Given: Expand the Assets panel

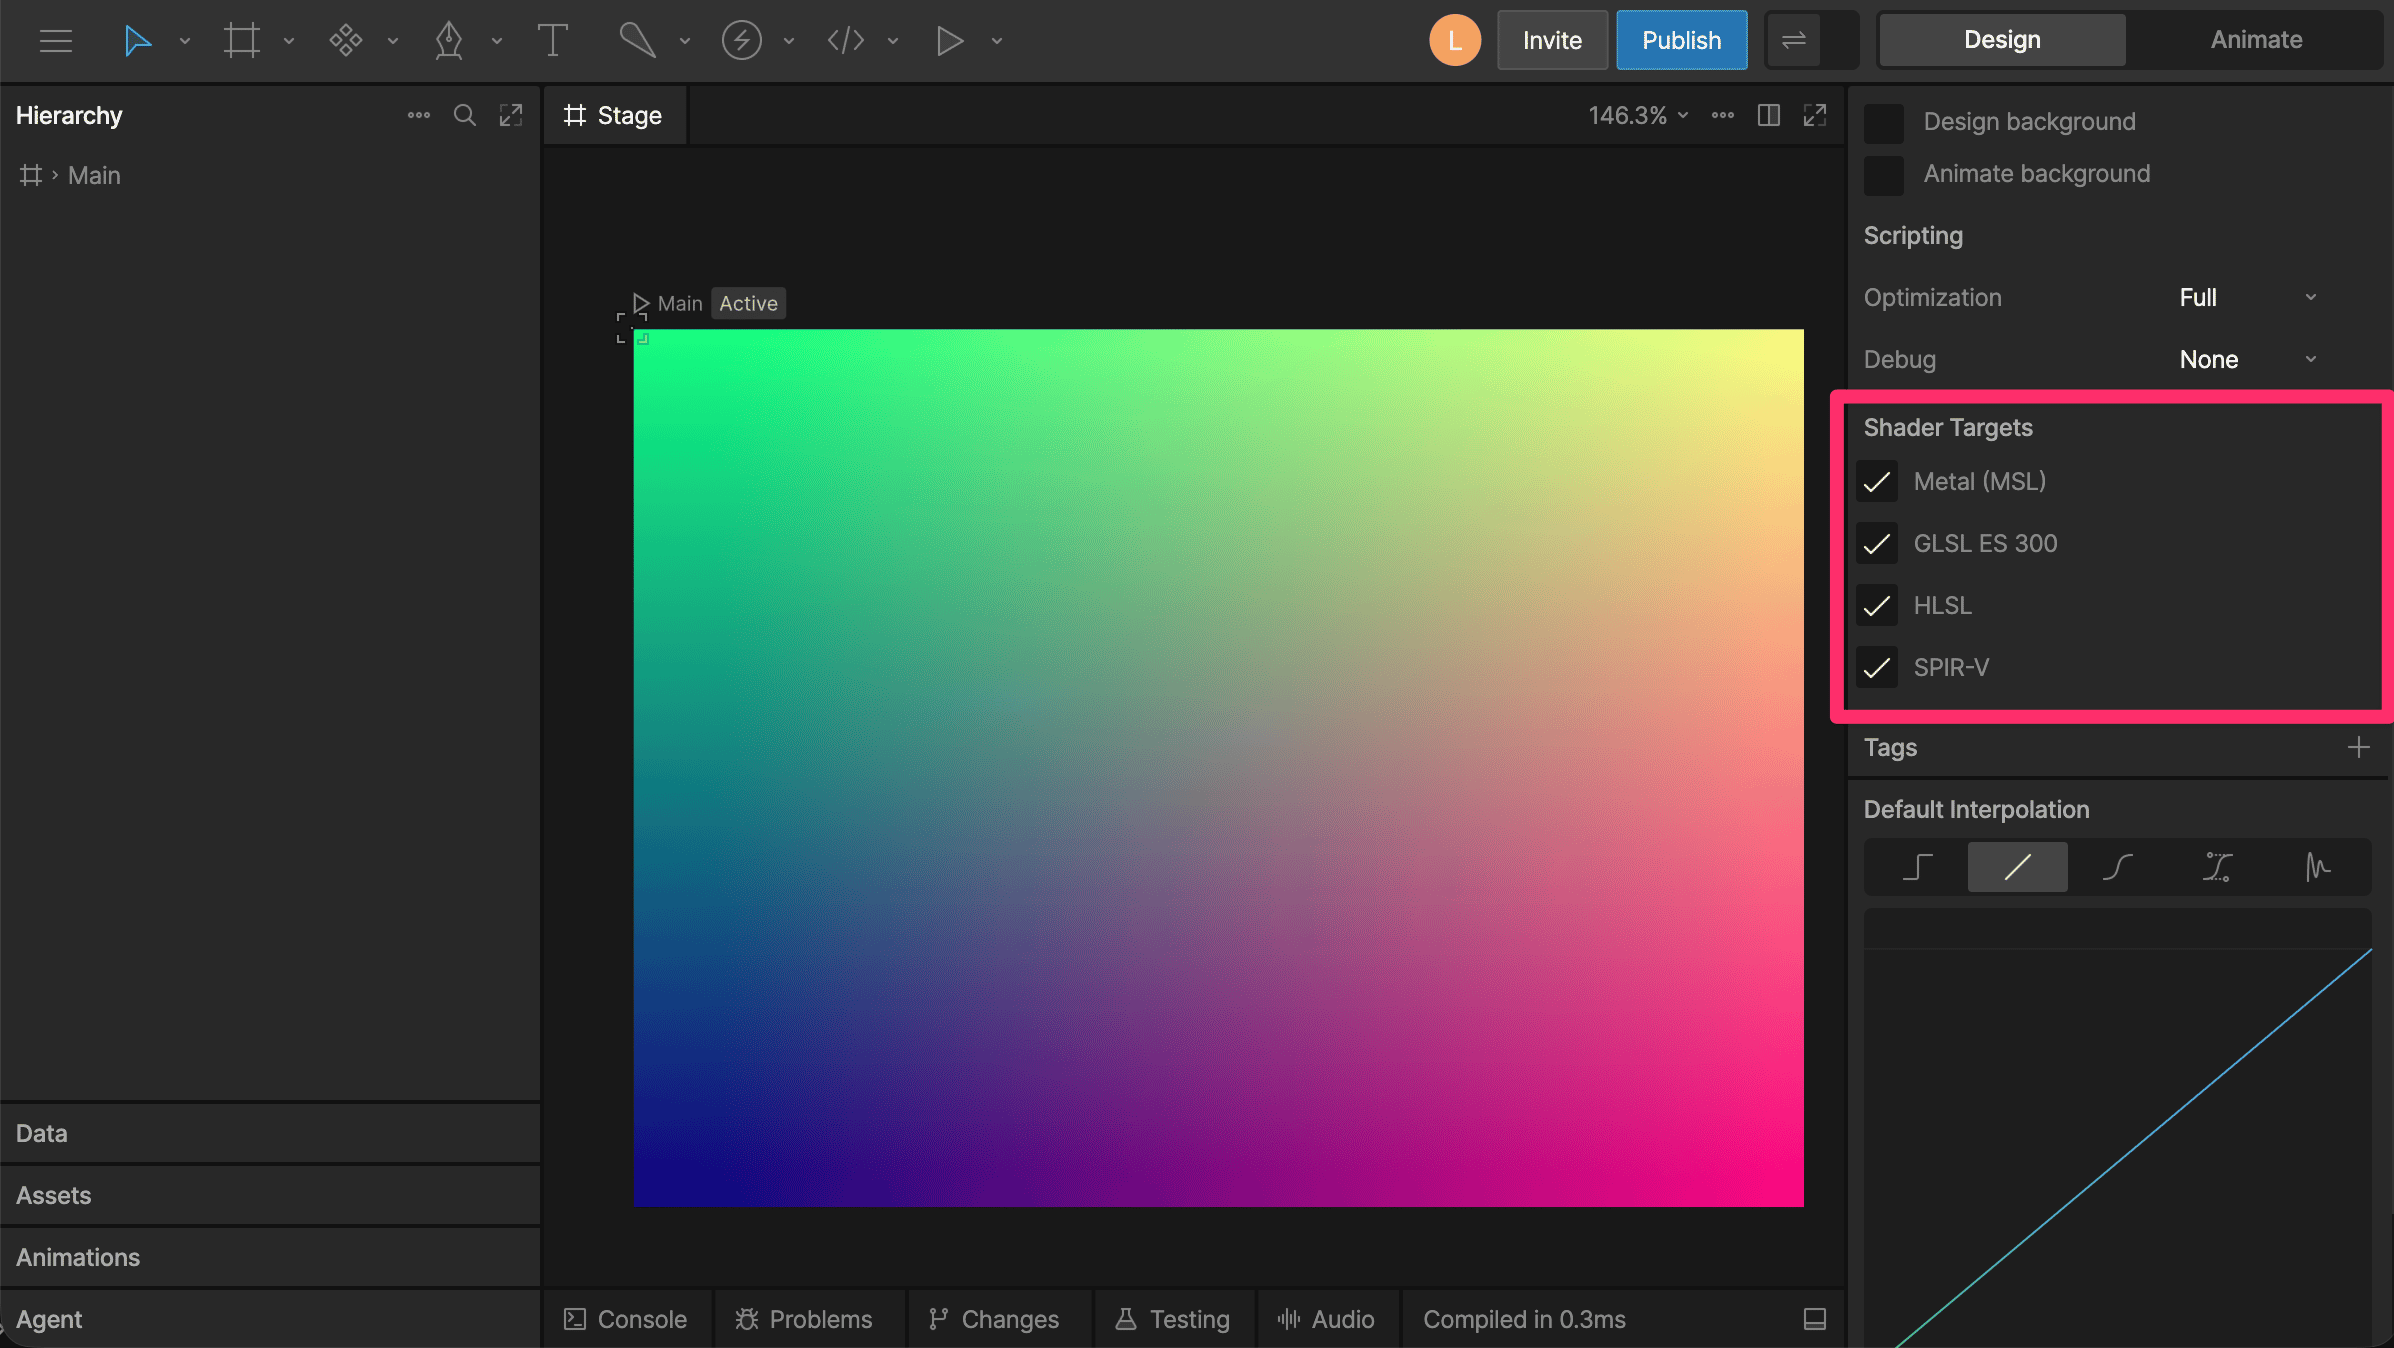Looking at the screenshot, I should [x=271, y=1196].
